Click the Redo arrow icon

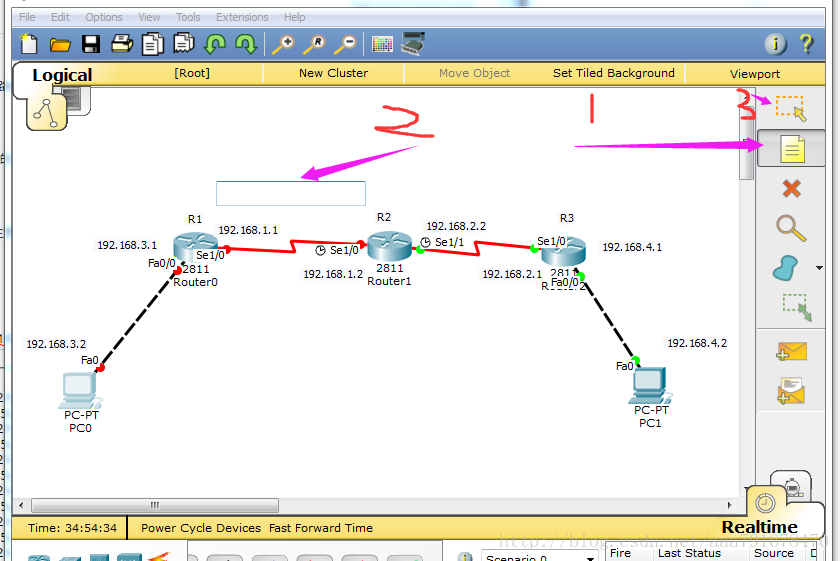click(x=246, y=44)
